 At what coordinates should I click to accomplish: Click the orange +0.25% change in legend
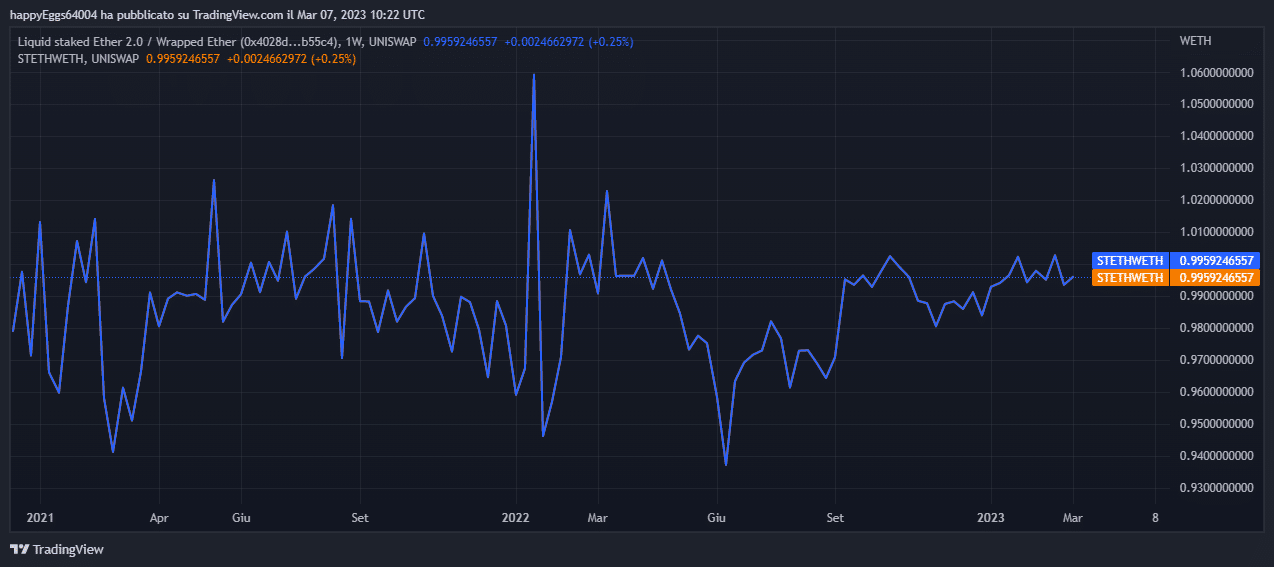[x=333, y=59]
